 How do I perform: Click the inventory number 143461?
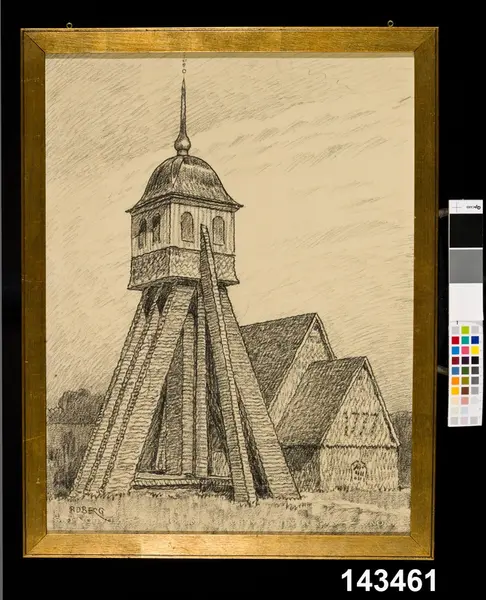pyautogui.click(x=388, y=580)
